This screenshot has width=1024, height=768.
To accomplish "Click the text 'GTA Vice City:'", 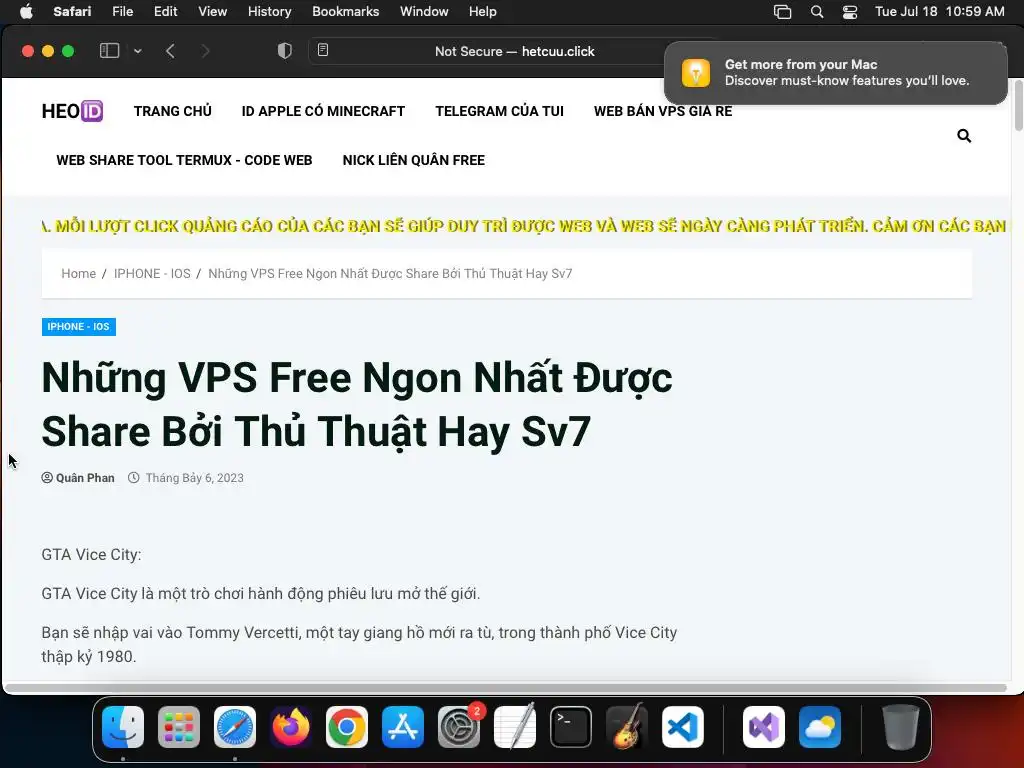I will [x=91, y=554].
